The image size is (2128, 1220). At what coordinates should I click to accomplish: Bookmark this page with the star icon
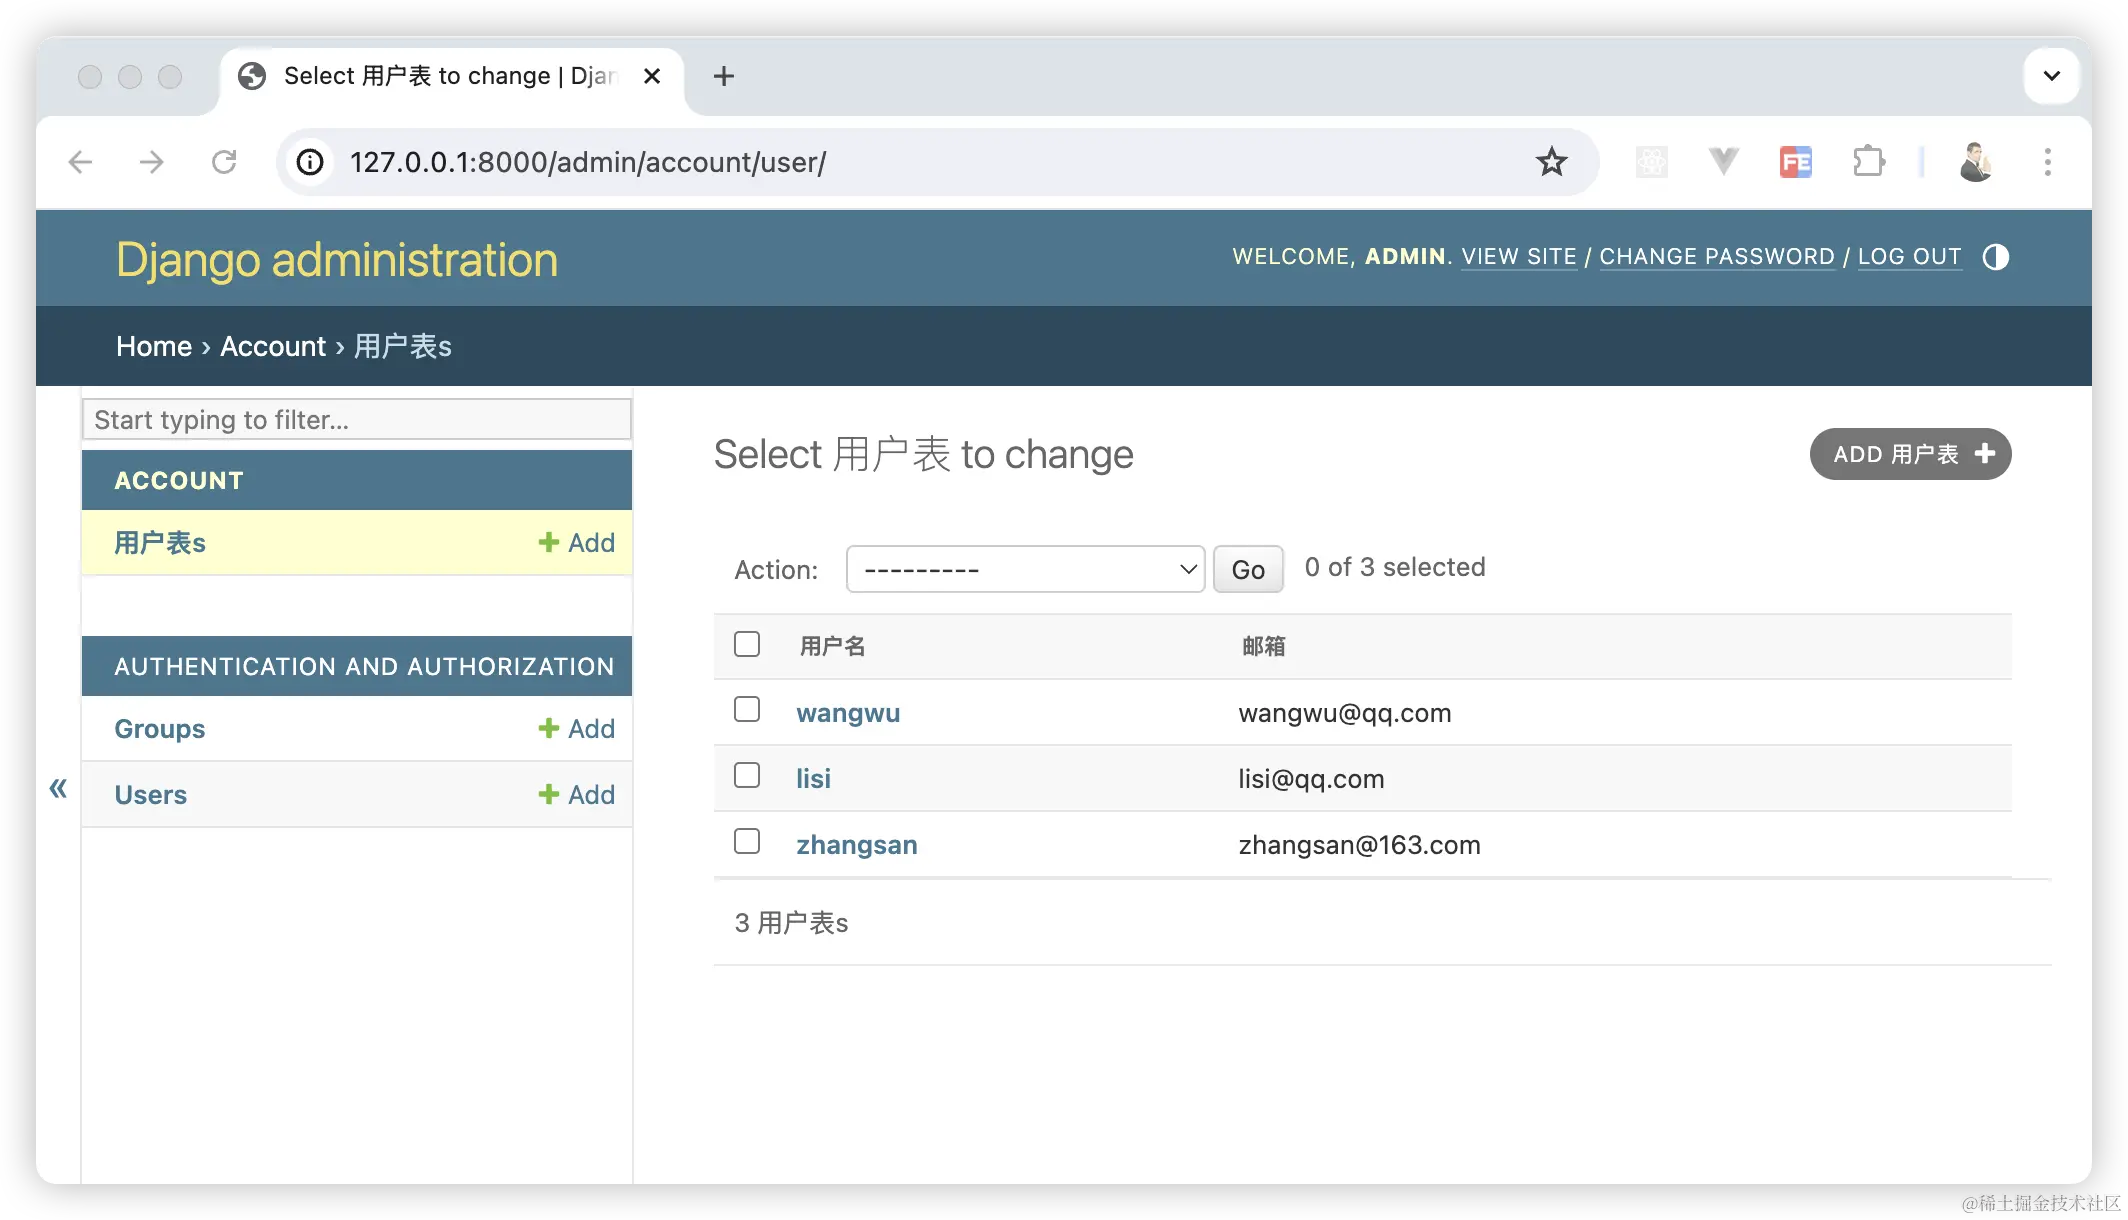click(1551, 162)
